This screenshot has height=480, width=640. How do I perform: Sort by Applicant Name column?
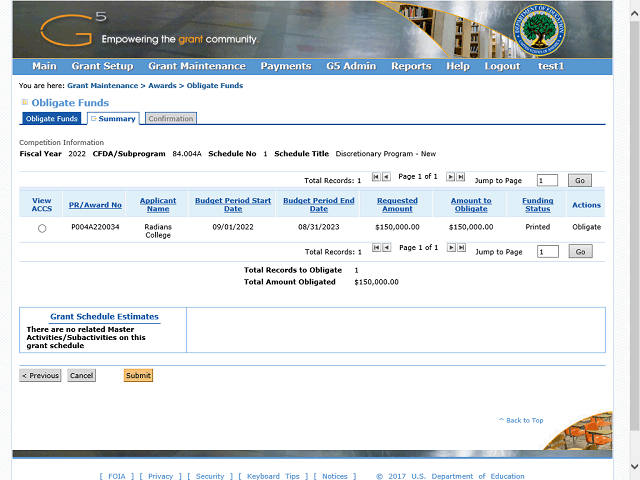tap(158, 204)
